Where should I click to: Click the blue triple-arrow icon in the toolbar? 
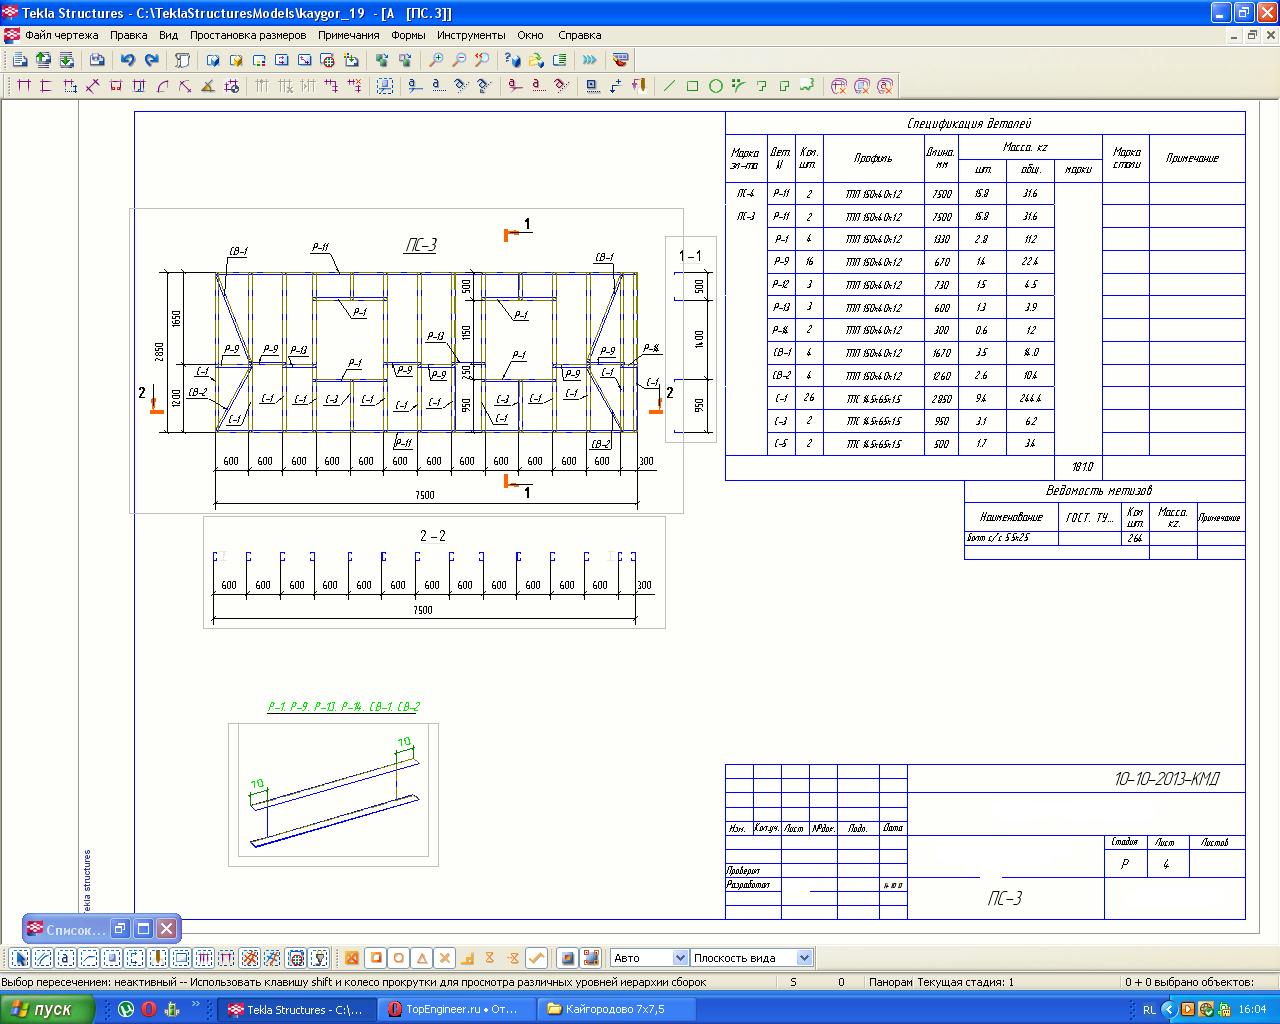click(x=590, y=60)
